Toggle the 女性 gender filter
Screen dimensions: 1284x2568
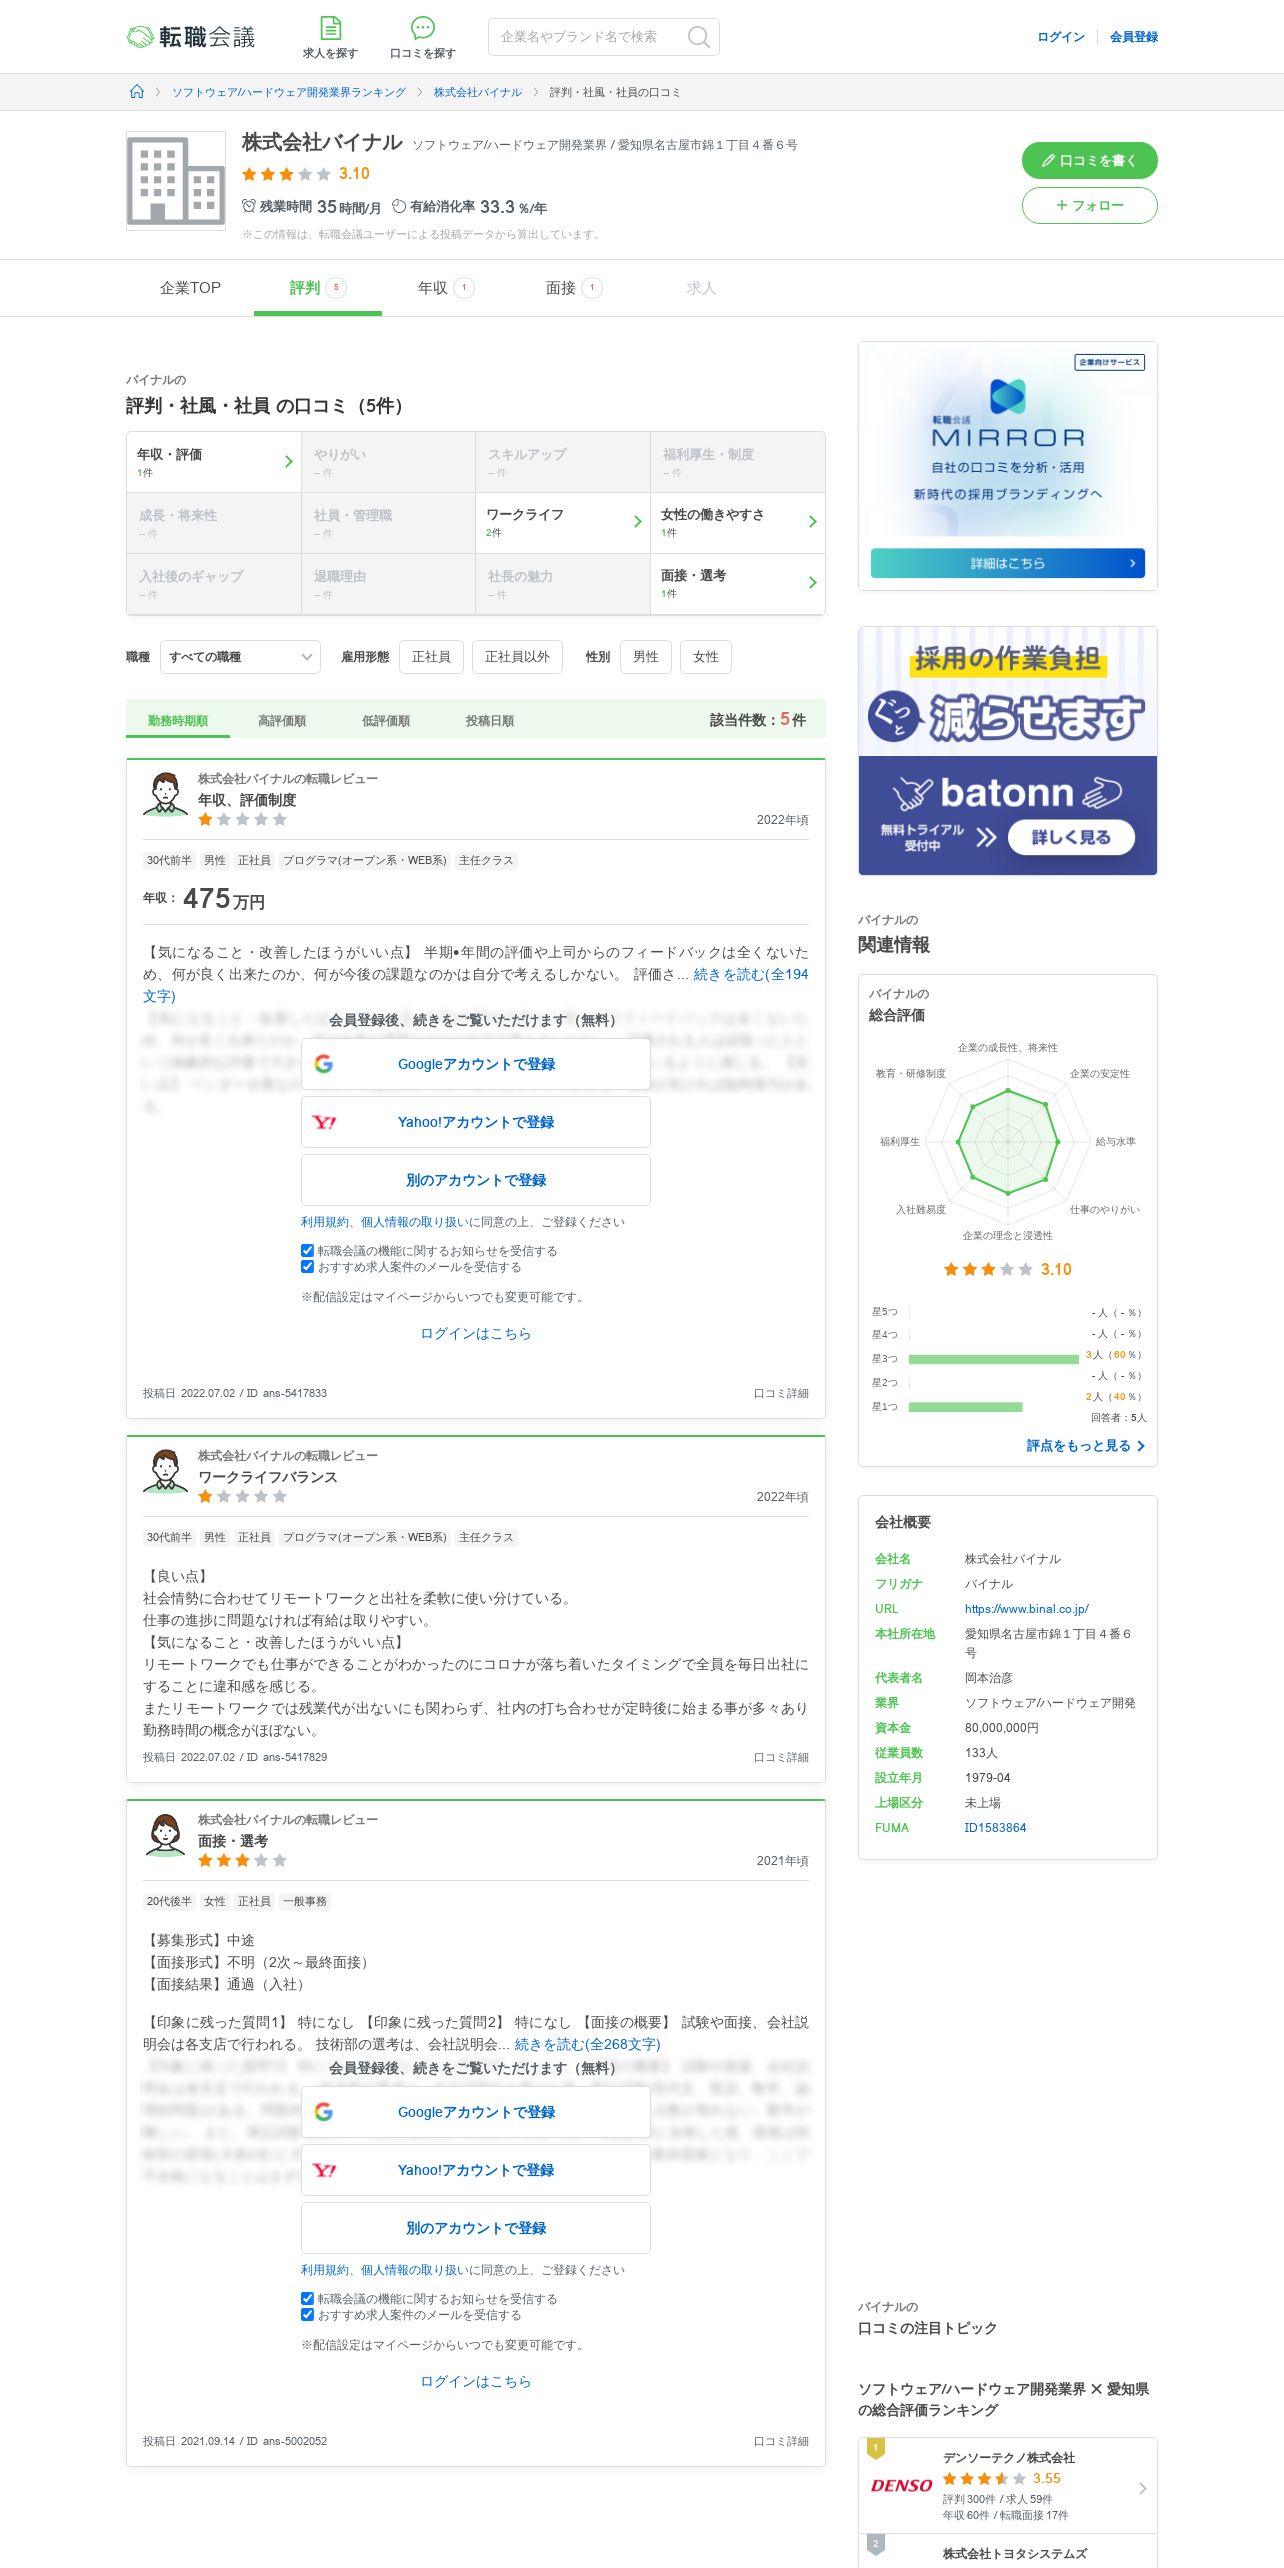(x=706, y=657)
